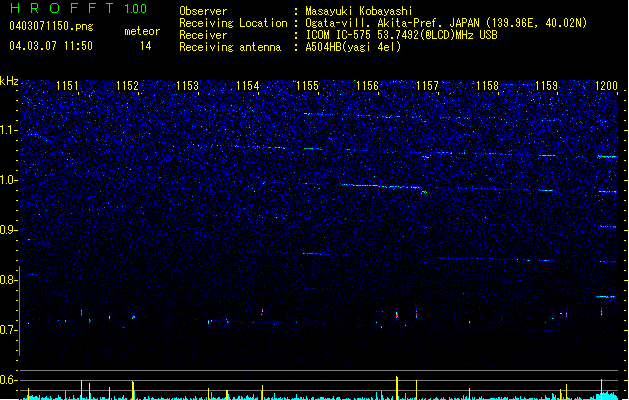
Task: Click the 0.9 kHz axis label
Action: tap(9, 230)
